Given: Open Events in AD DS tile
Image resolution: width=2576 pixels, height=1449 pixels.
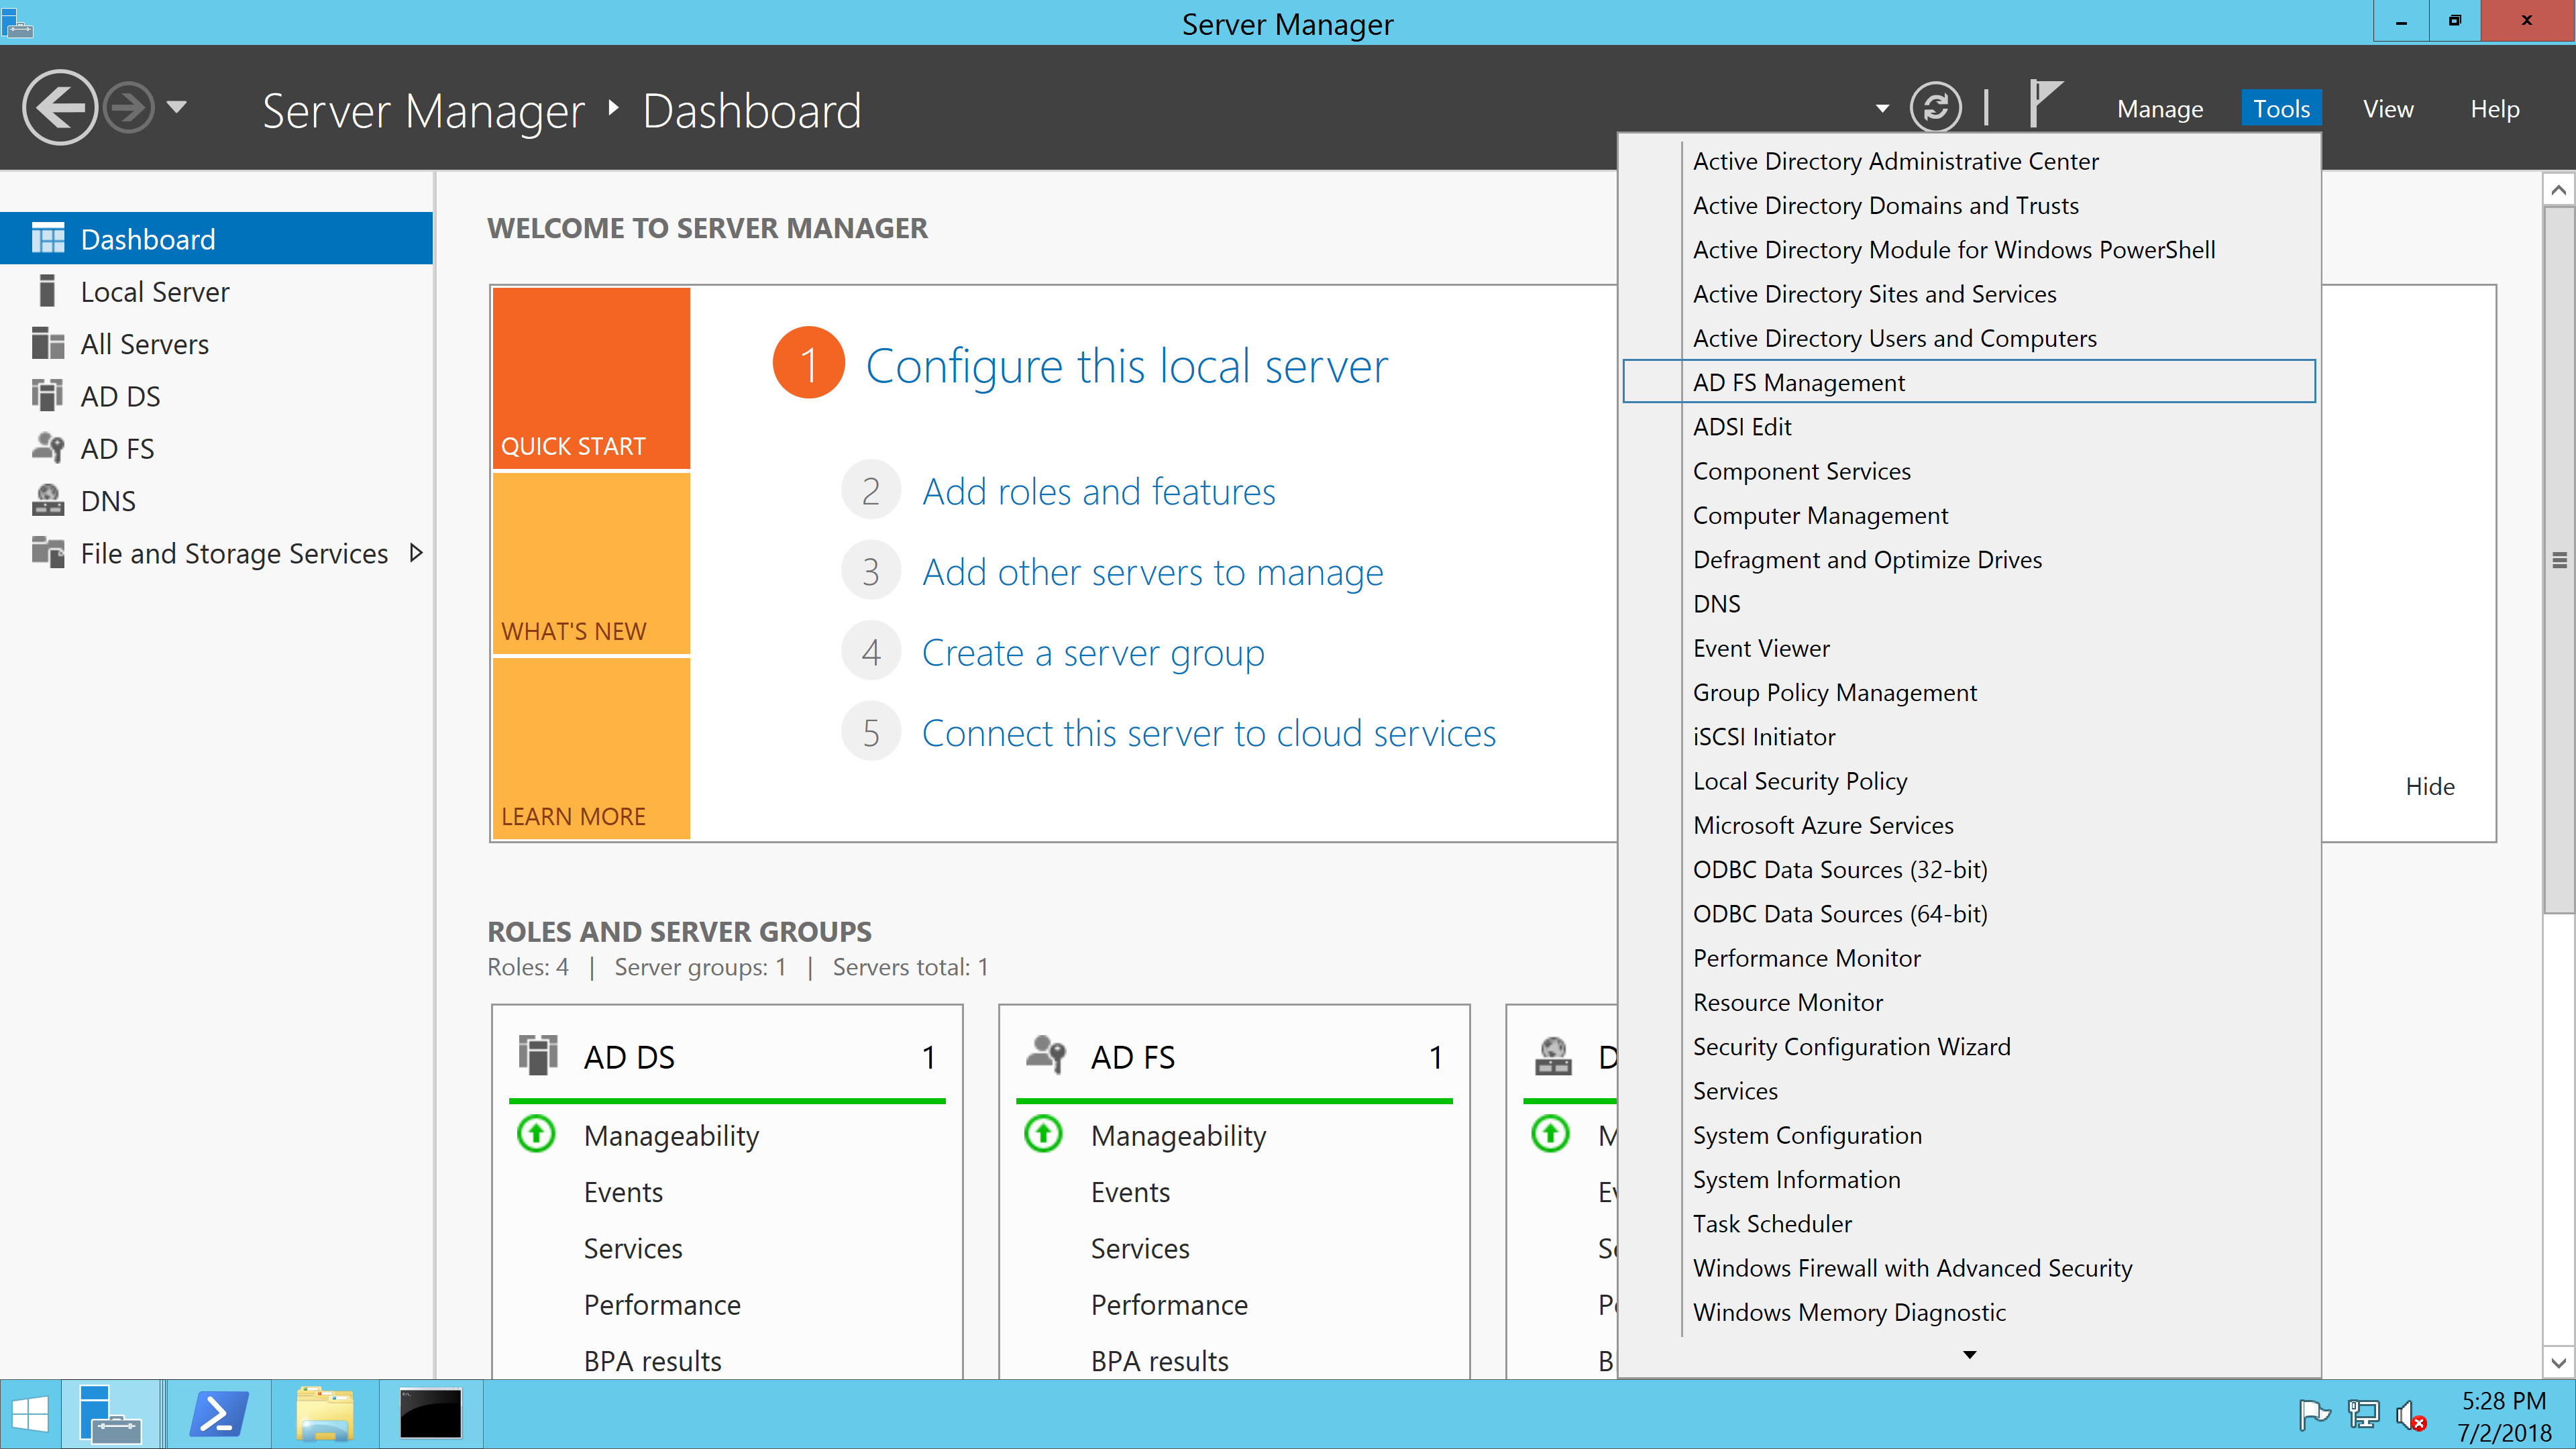Looking at the screenshot, I should pos(623,1192).
